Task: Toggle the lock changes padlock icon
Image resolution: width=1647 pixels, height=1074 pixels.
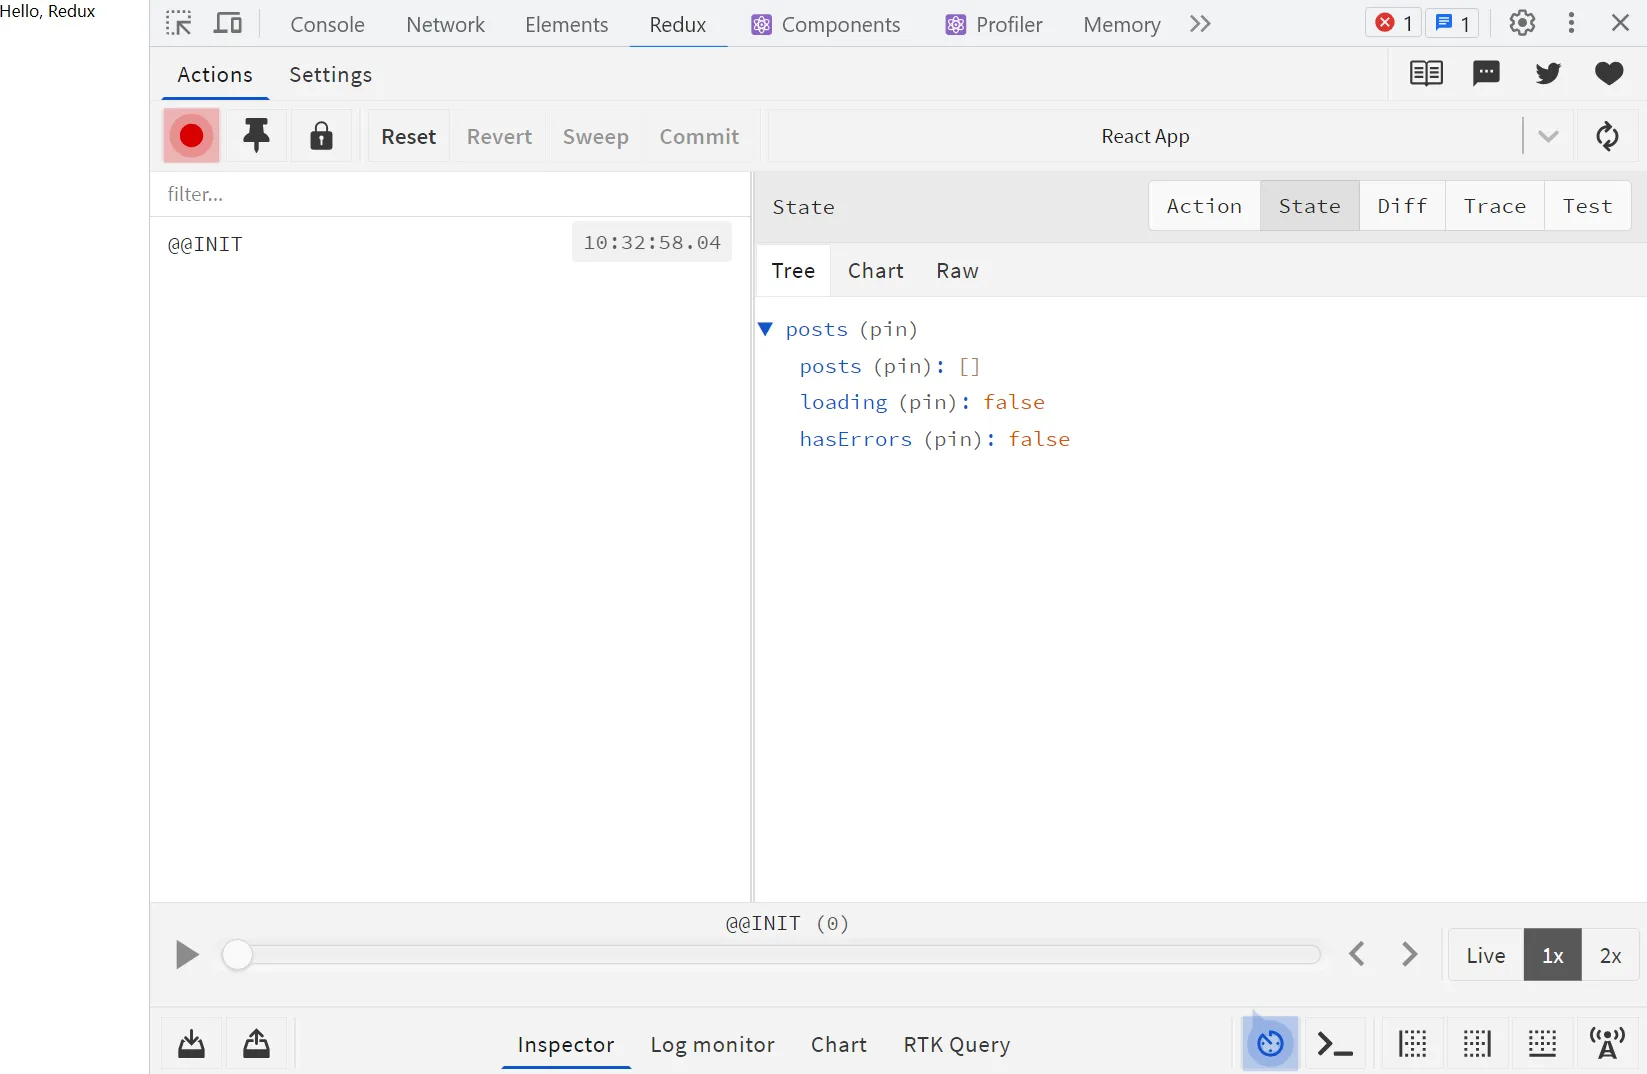Action: 321,136
